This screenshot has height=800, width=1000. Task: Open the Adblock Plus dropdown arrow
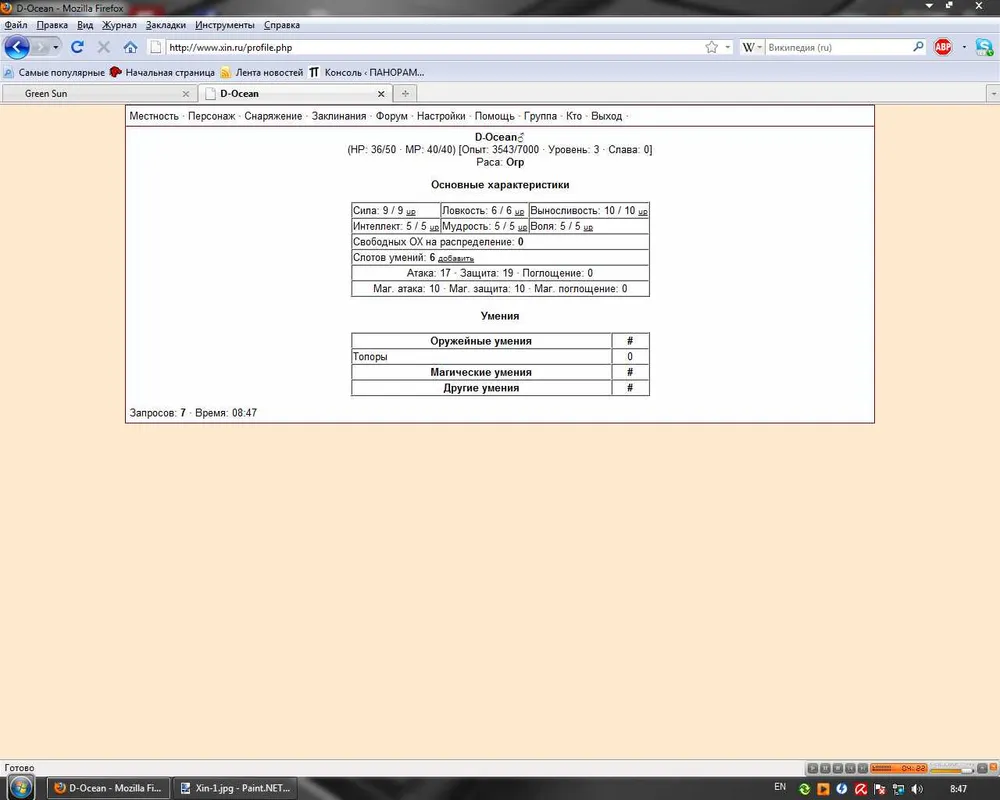pos(964,47)
